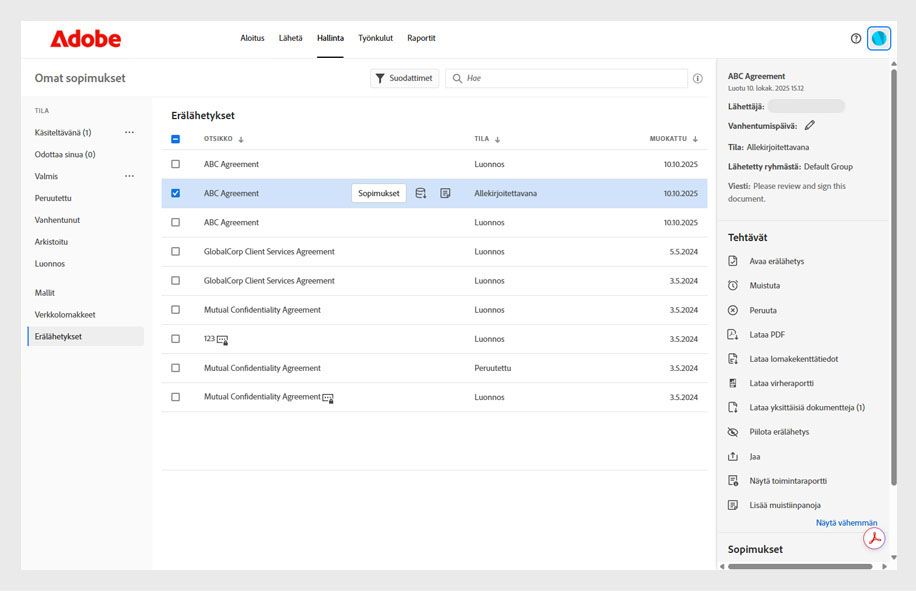Open the Suodattimet filter menu

tap(404, 78)
